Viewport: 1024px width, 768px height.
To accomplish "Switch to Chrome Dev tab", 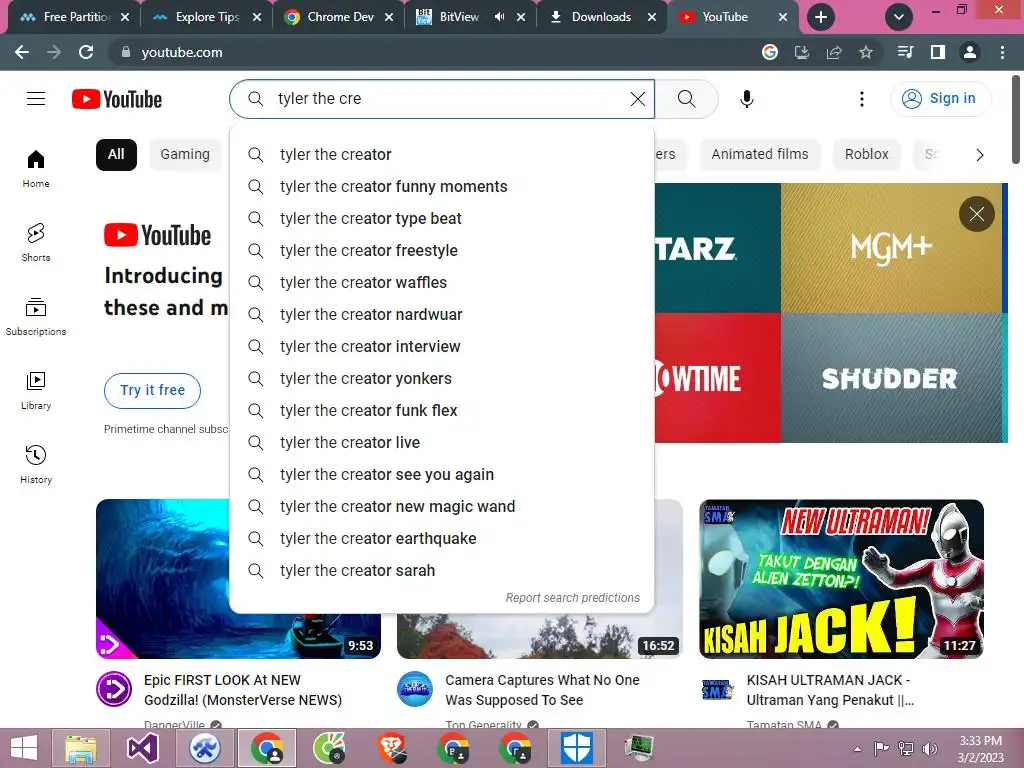I will (x=338, y=17).
